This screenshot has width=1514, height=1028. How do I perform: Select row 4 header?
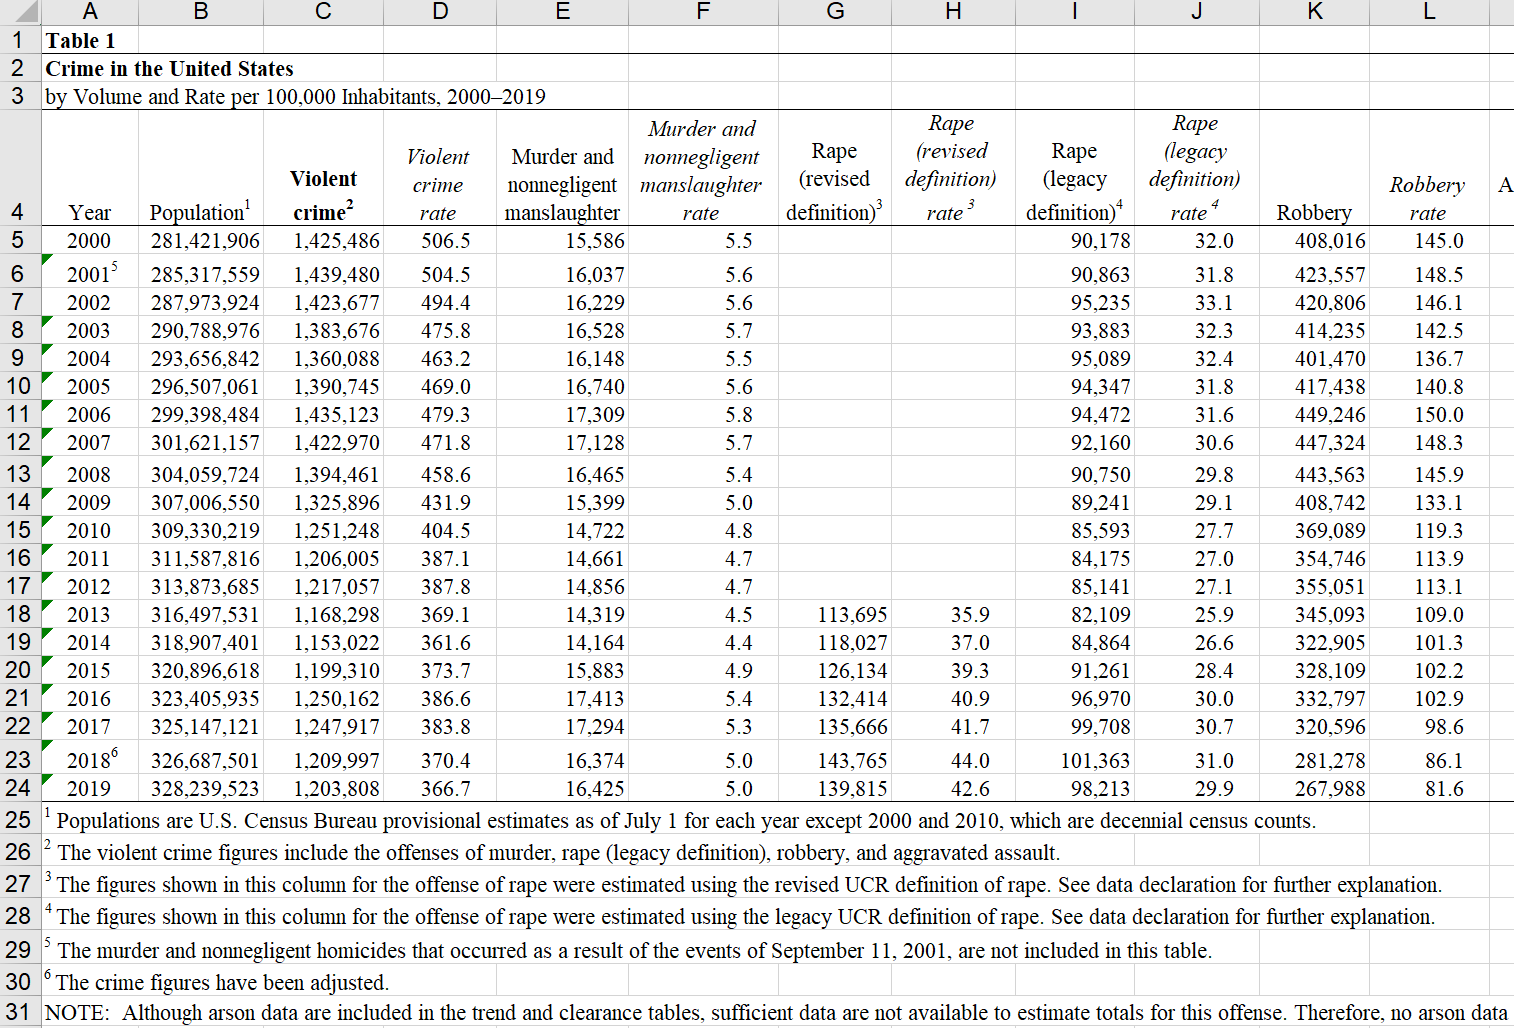tap(18, 212)
